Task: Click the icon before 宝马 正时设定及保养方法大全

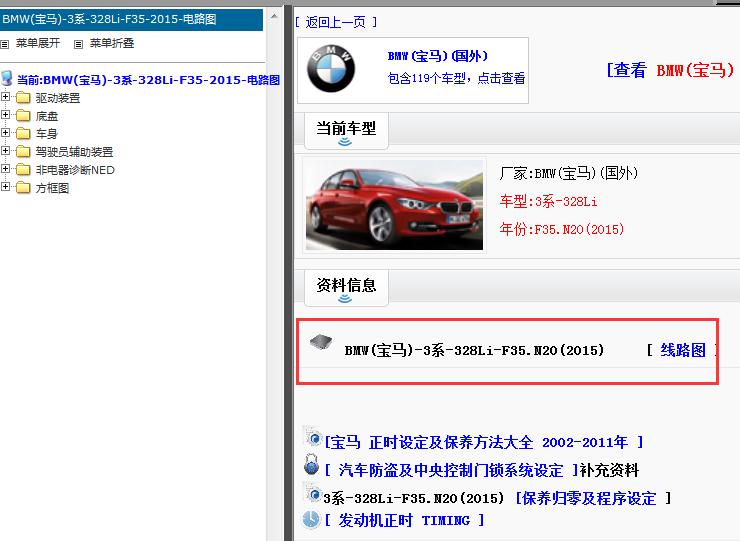Action: tap(312, 437)
